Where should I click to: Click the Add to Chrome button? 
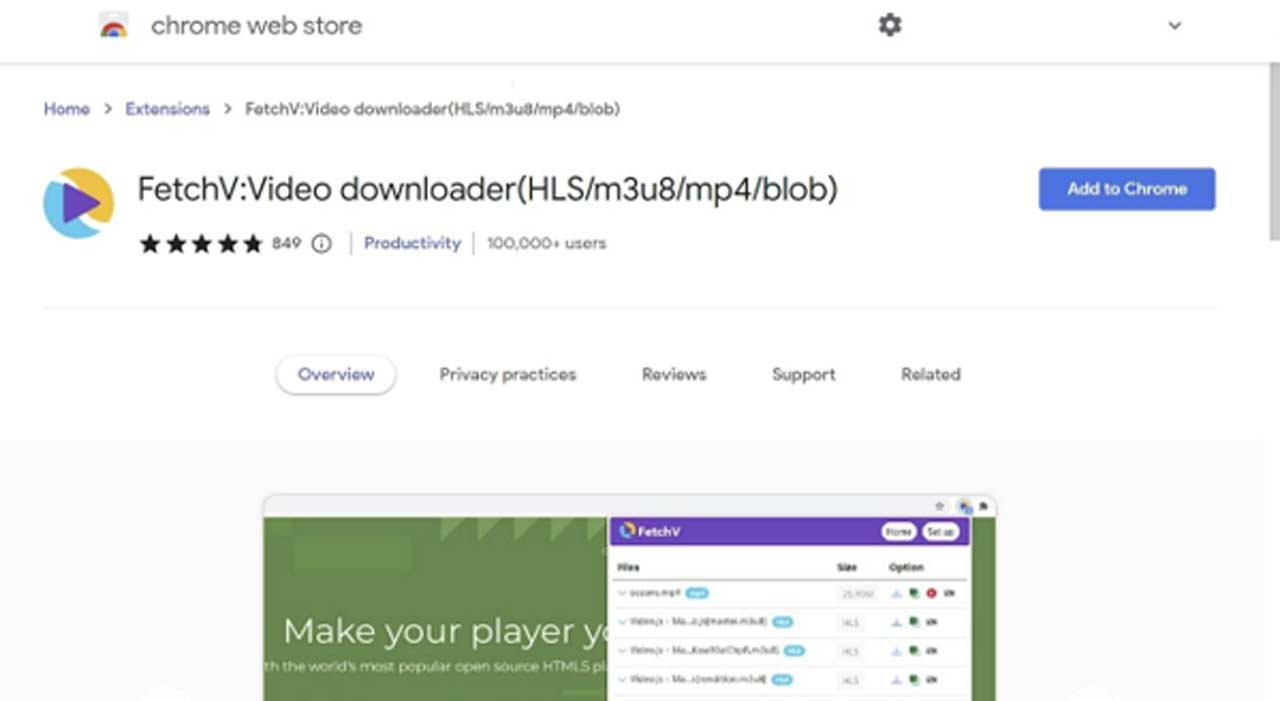(1127, 189)
